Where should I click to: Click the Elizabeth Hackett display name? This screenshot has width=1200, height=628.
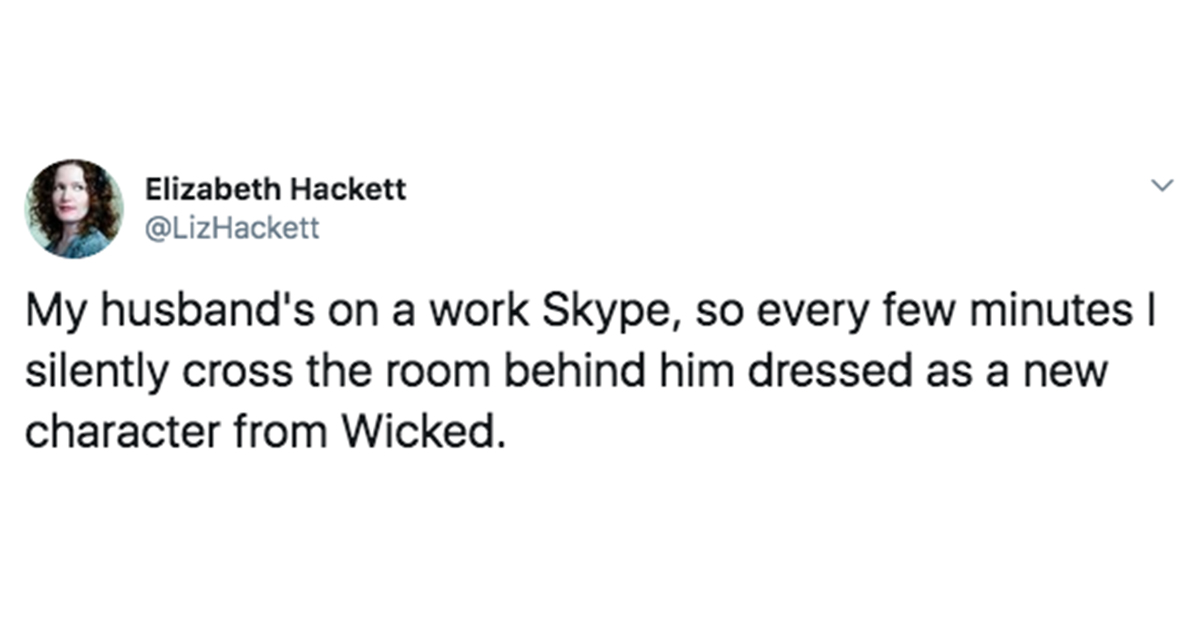coord(276,190)
